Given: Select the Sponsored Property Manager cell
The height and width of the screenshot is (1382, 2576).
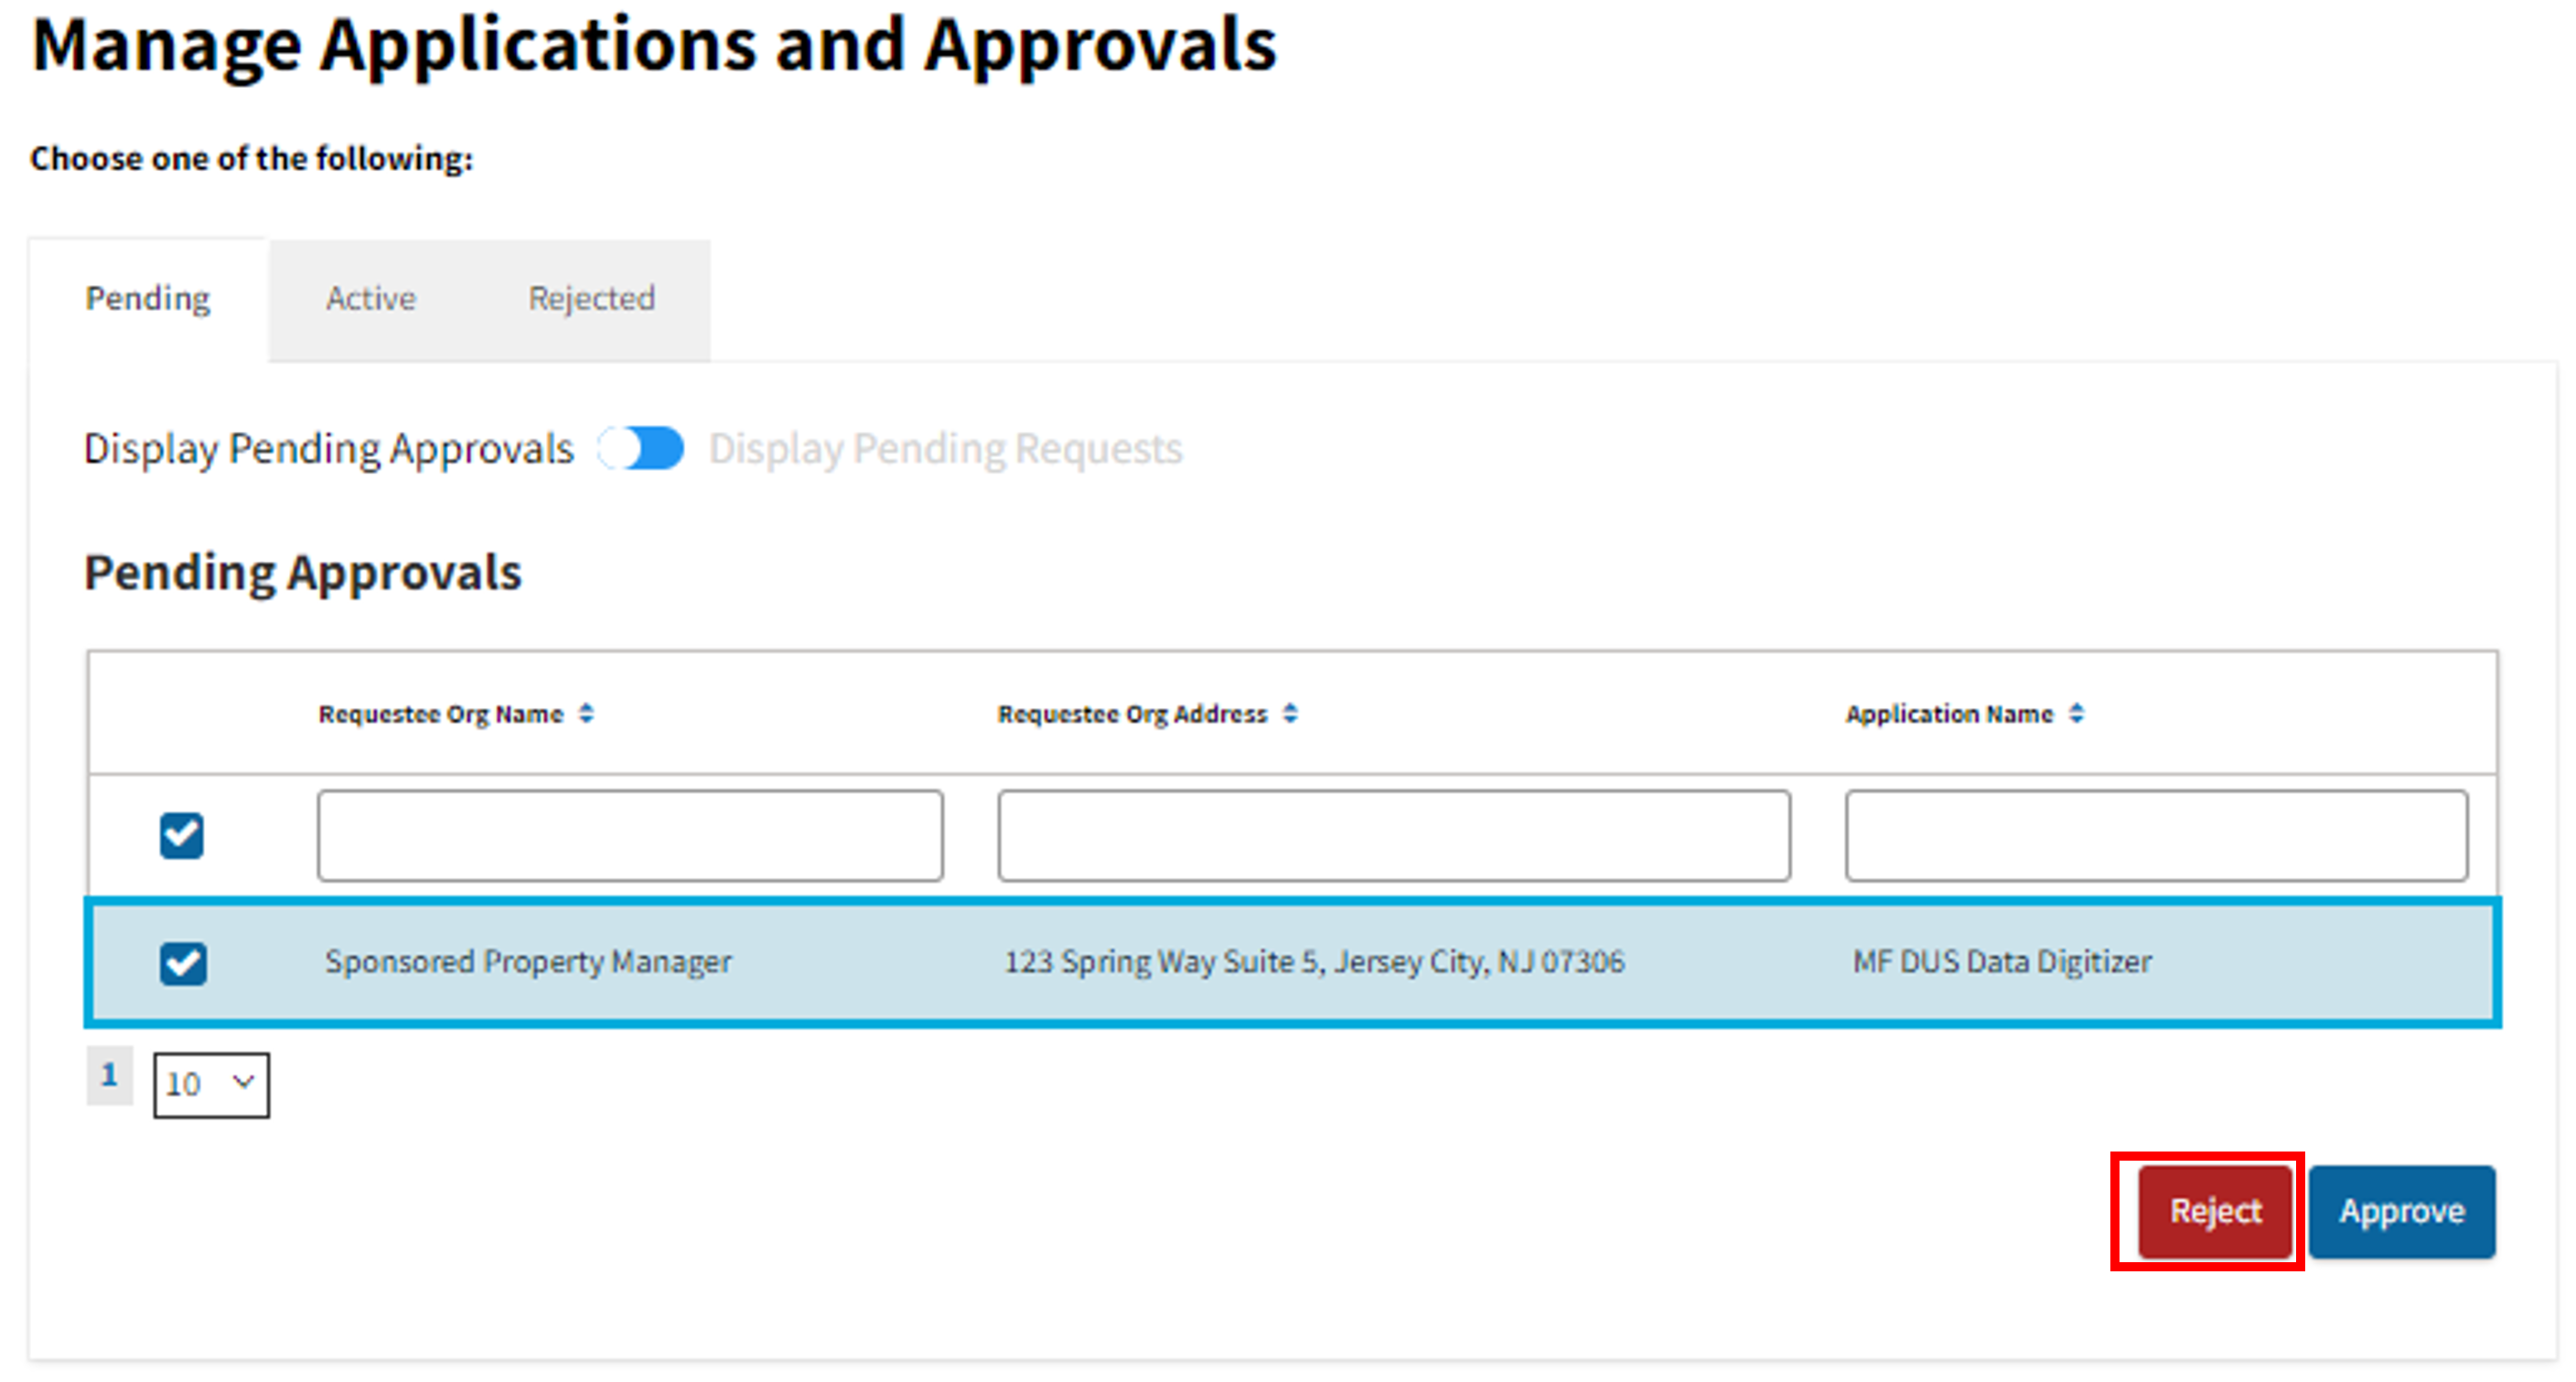Looking at the screenshot, I should coord(528,962).
